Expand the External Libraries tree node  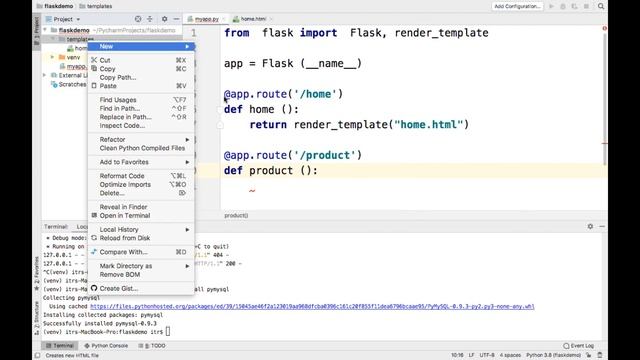(45, 75)
